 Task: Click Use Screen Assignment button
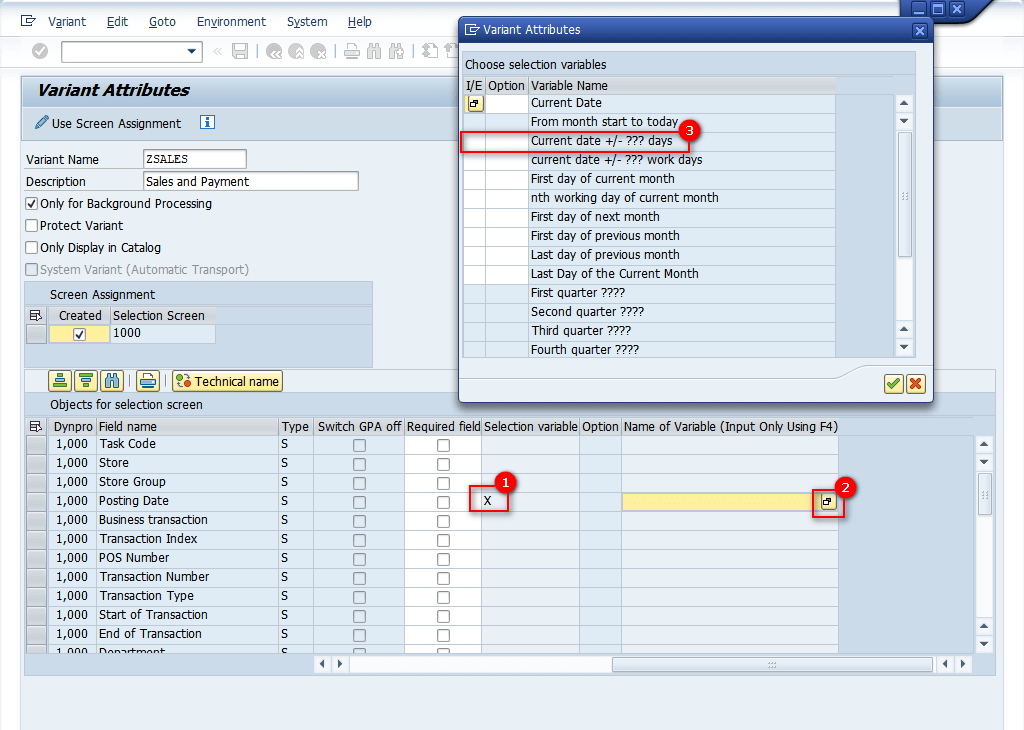pyautogui.click(x=108, y=123)
